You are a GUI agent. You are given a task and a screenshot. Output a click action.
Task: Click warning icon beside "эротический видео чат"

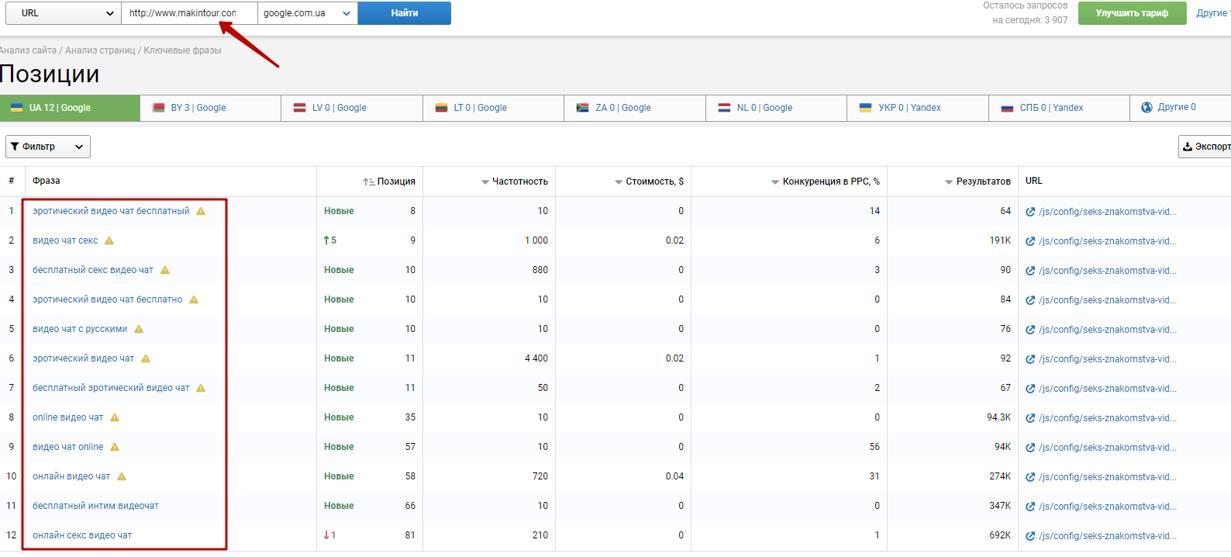pos(145,359)
